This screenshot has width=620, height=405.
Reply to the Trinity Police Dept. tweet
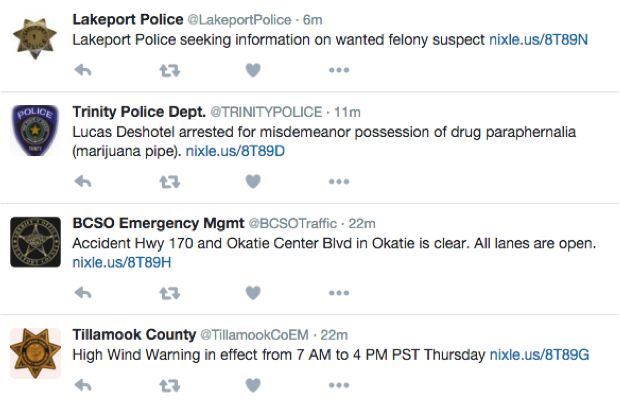83,182
